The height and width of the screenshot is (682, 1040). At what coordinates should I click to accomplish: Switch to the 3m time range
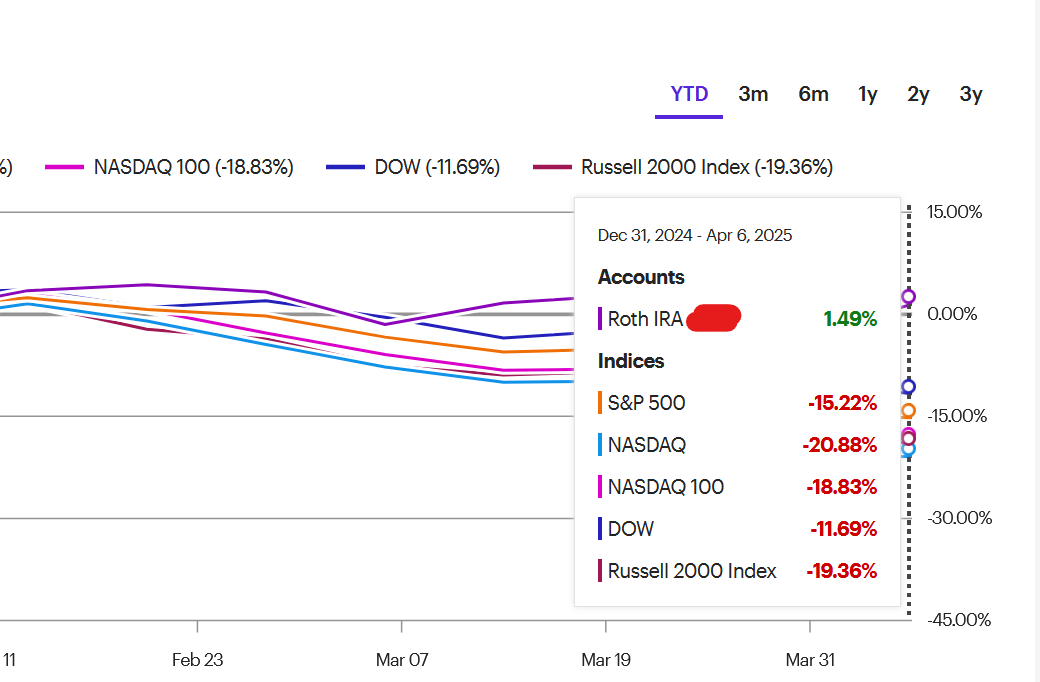tap(753, 94)
